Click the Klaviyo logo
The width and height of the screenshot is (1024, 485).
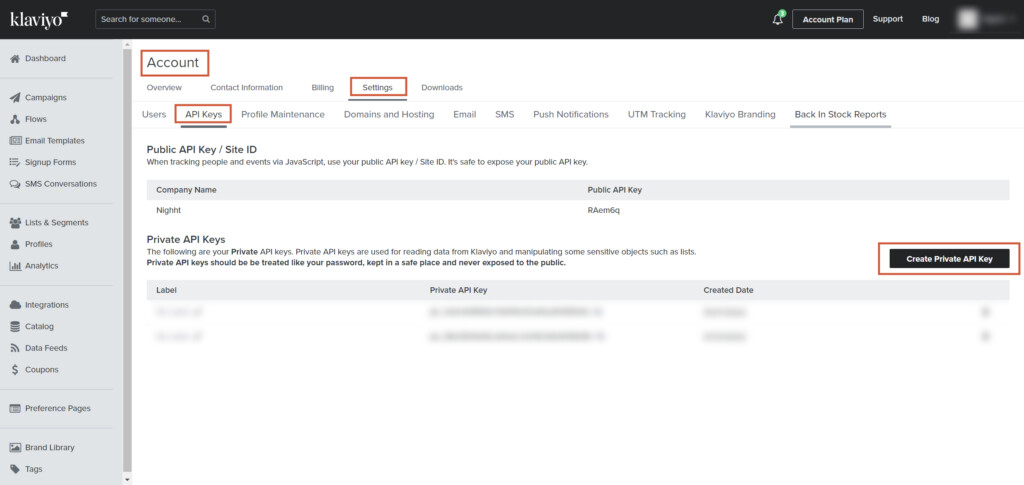click(x=39, y=19)
